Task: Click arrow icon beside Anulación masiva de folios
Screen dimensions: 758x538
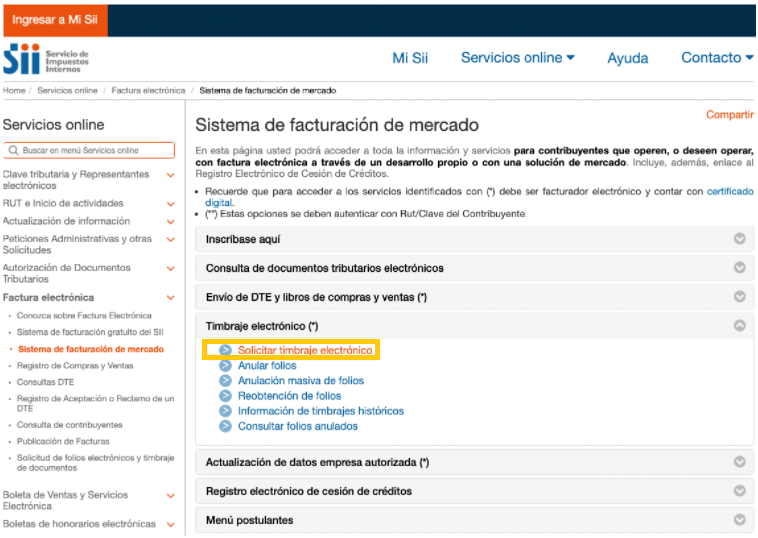Action: [225, 380]
